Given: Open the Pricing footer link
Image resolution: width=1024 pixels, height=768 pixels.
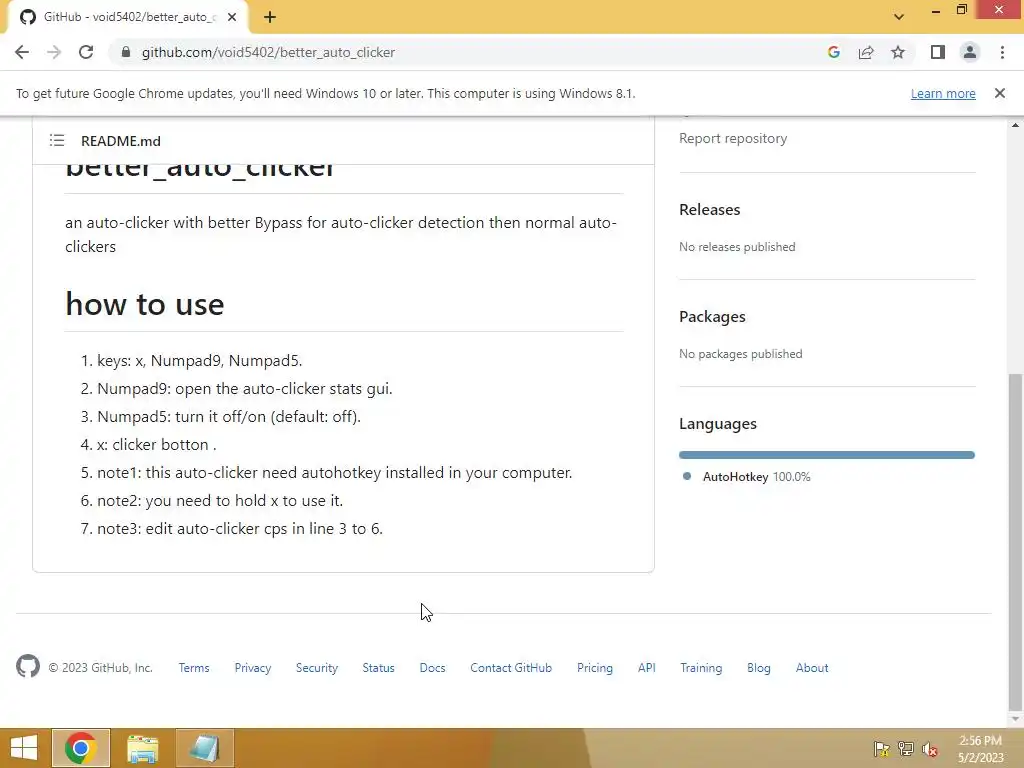Looking at the screenshot, I should 595,668.
